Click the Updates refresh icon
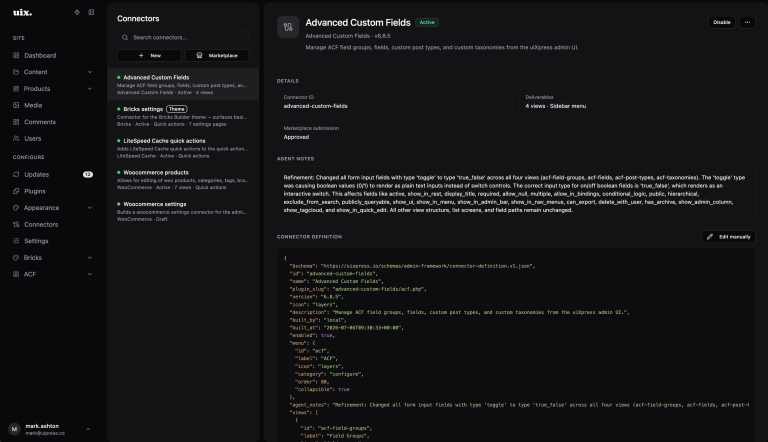 16,174
